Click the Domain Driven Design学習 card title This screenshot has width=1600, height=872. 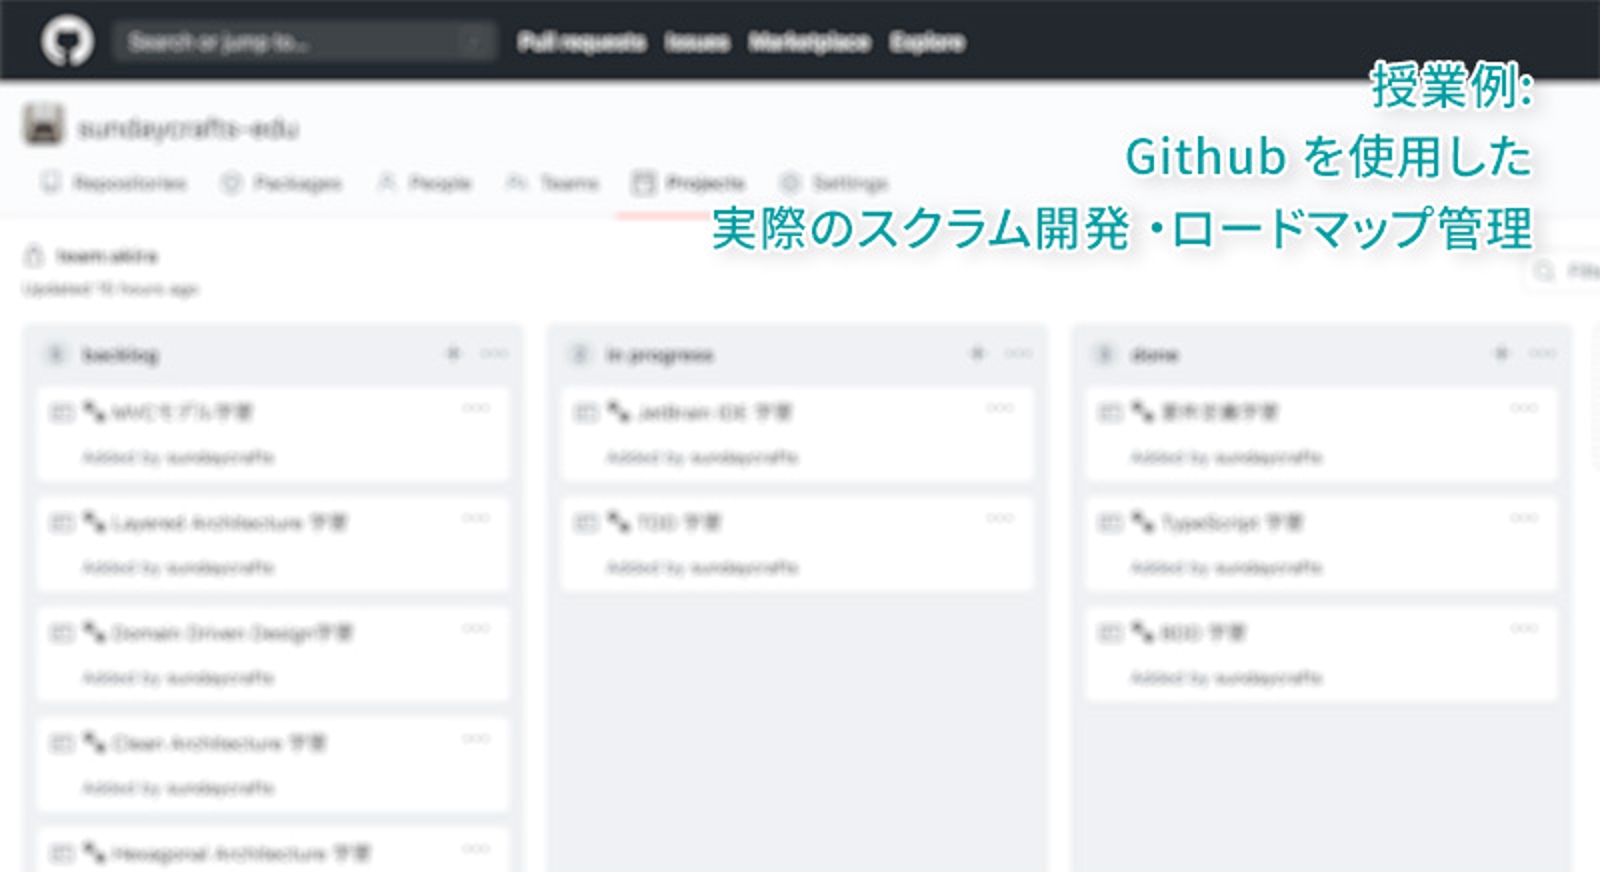click(232, 633)
